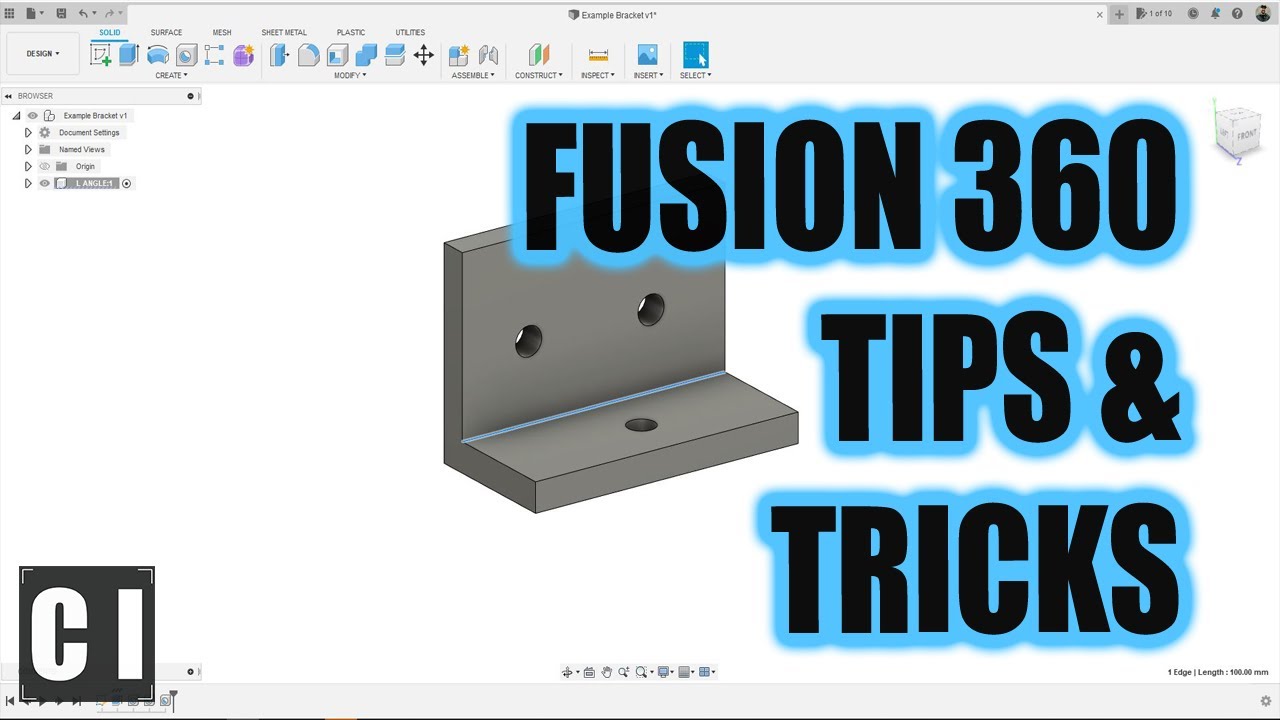Expand the MODIFY menu
This screenshot has width=1280, height=720.
(x=350, y=75)
